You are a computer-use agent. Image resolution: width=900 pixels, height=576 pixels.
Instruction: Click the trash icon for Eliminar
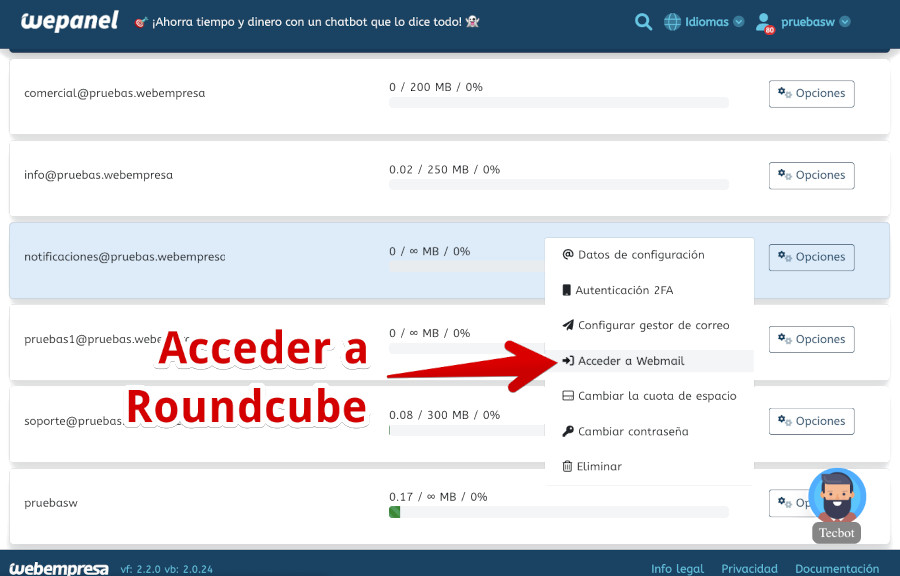(567, 466)
